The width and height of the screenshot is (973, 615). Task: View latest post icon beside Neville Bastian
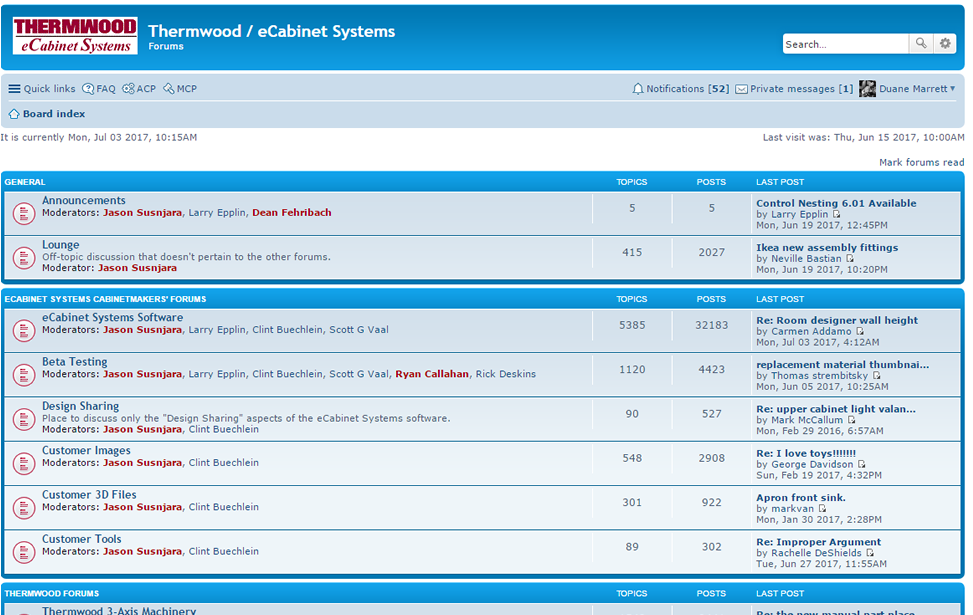pos(850,258)
